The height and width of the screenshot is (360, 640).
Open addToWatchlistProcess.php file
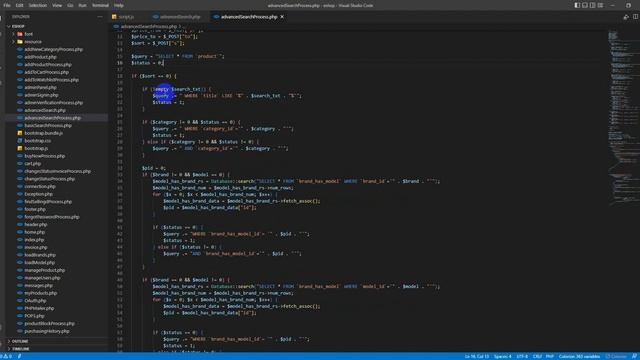click(51, 80)
